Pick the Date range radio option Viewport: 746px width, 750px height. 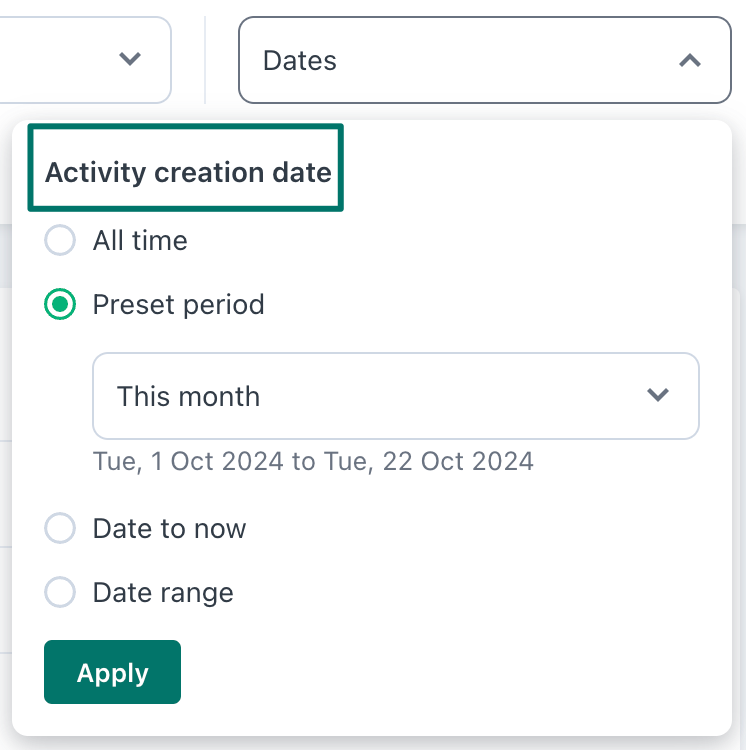pyautogui.click(x=60, y=592)
